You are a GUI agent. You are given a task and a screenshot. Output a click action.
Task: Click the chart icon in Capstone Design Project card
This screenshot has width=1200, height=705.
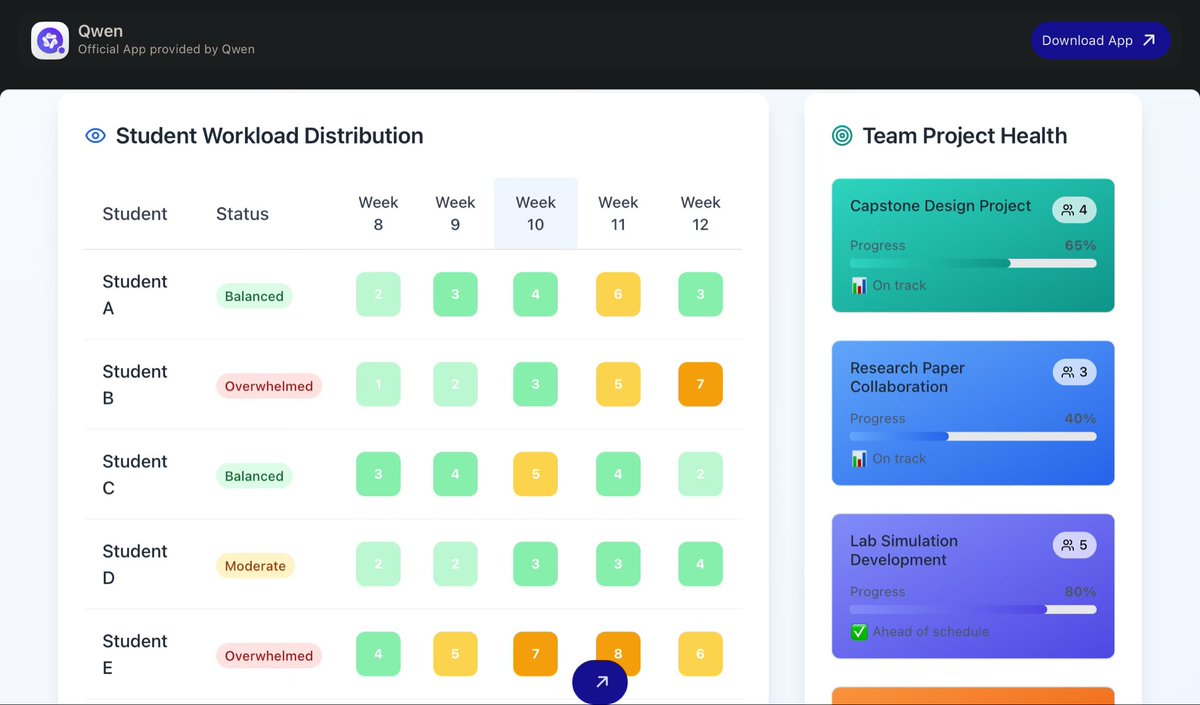[x=859, y=286]
